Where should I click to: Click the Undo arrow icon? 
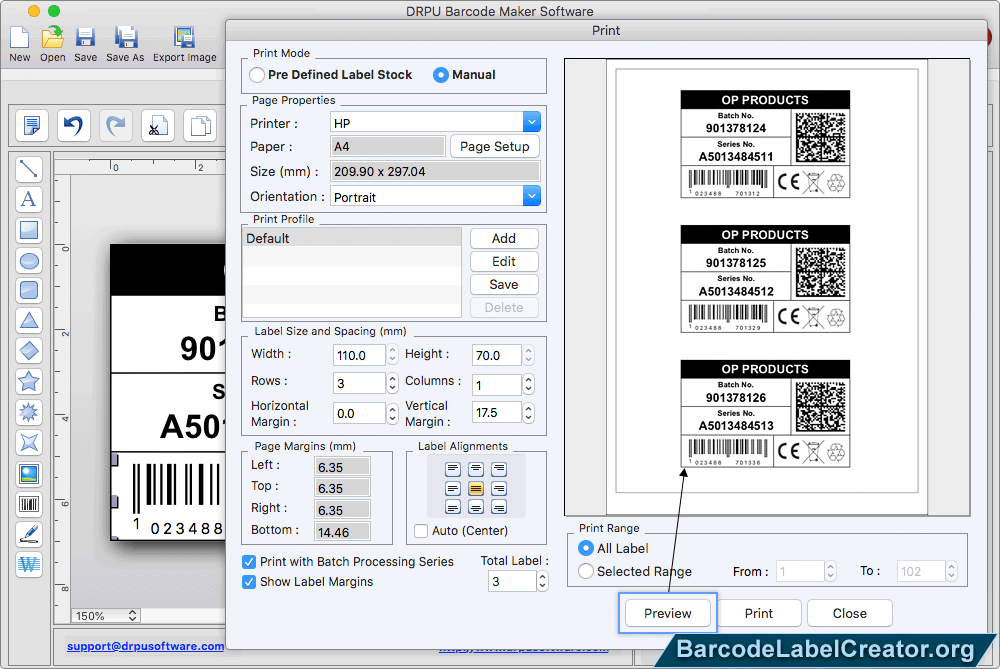73,125
